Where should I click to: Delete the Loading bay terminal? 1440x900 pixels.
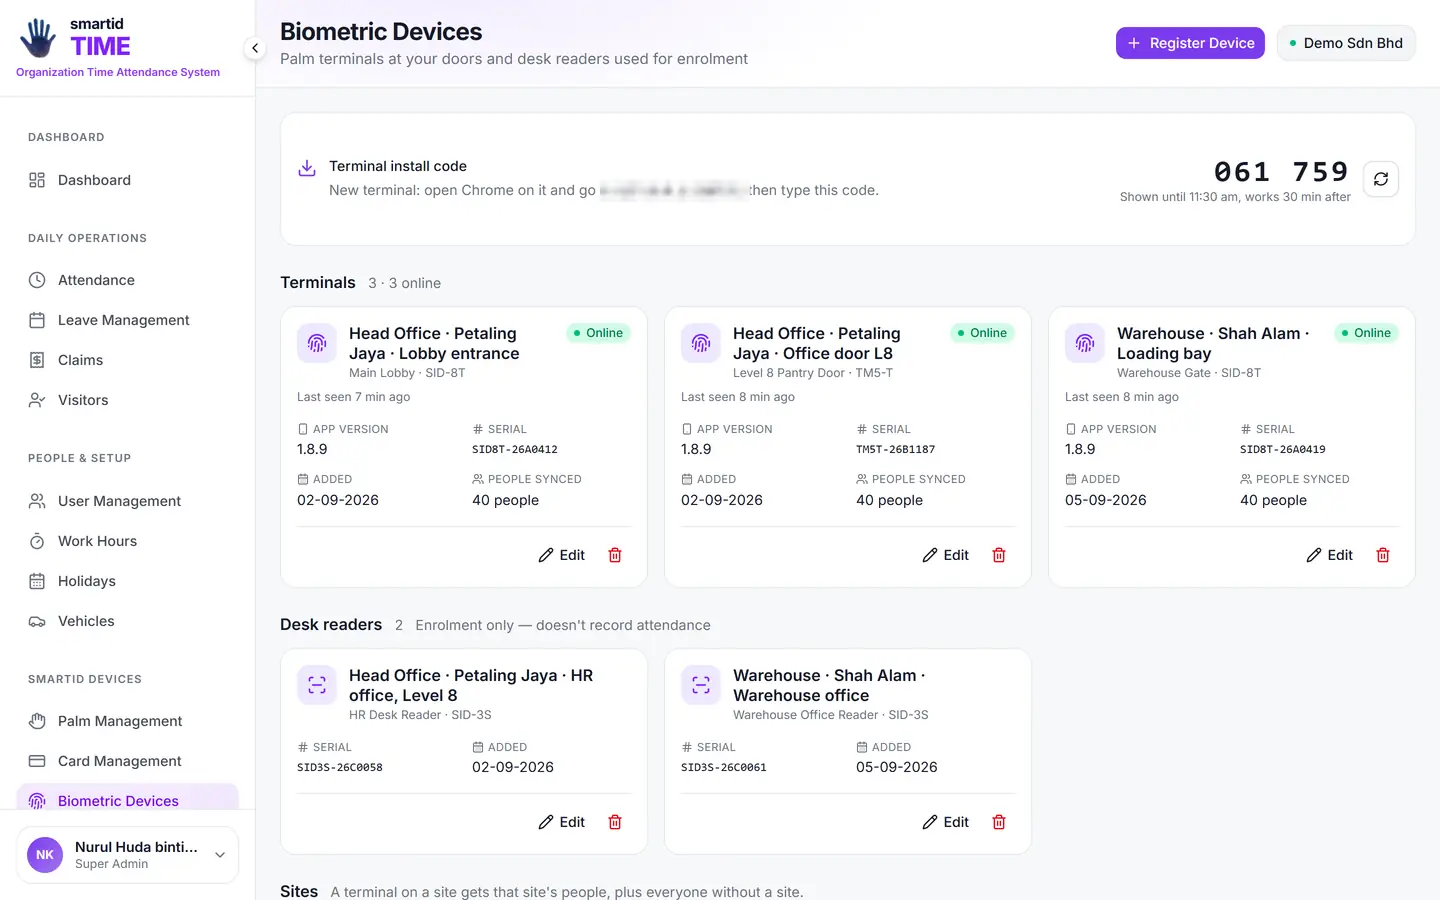(x=1383, y=555)
